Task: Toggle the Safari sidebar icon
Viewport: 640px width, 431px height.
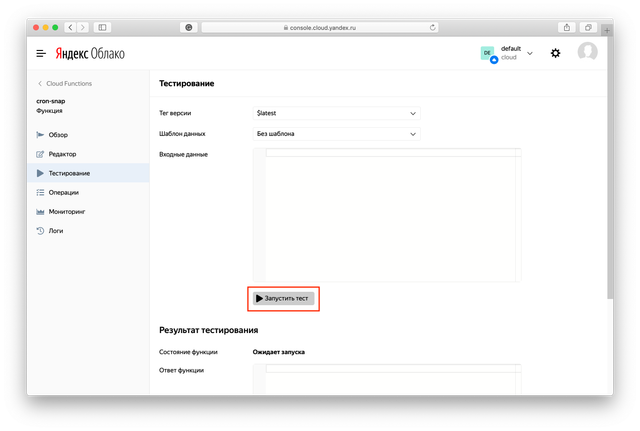Action: pyautogui.click(x=102, y=27)
